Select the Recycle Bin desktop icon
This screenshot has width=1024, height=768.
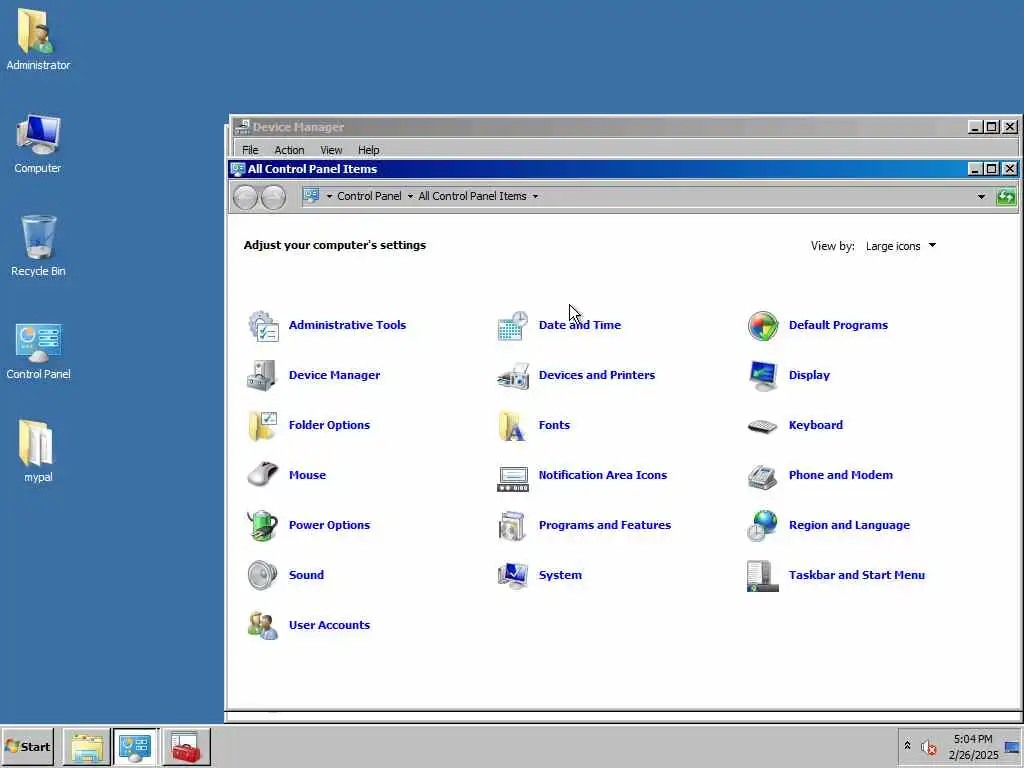click(38, 246)
